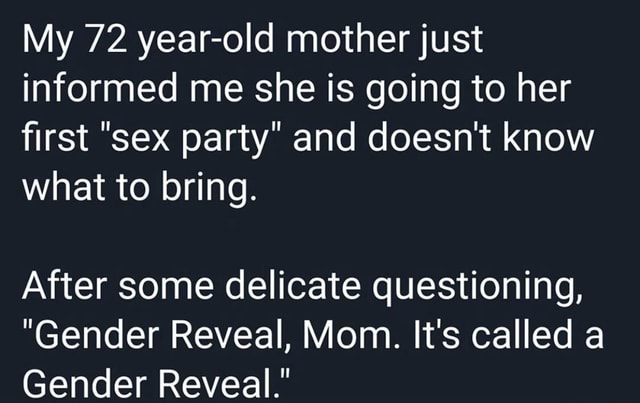Screen dimensions: 640x403
Task: Click the word "first" before sex party
Action: [x=55, y=137]
